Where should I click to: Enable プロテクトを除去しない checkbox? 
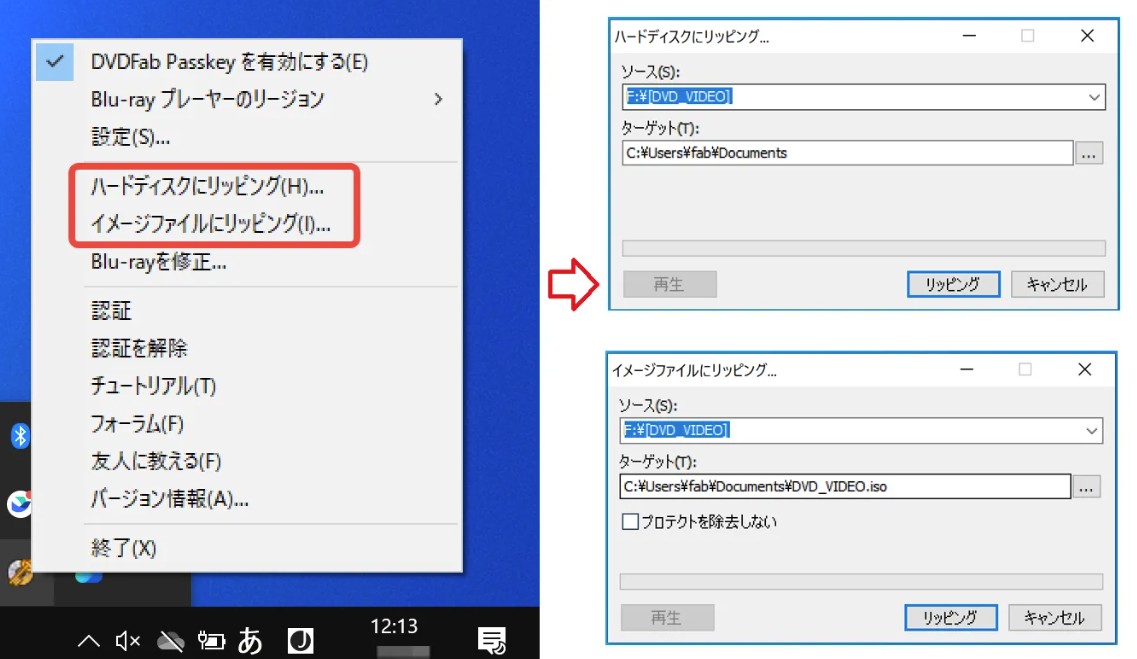(630, 522)
